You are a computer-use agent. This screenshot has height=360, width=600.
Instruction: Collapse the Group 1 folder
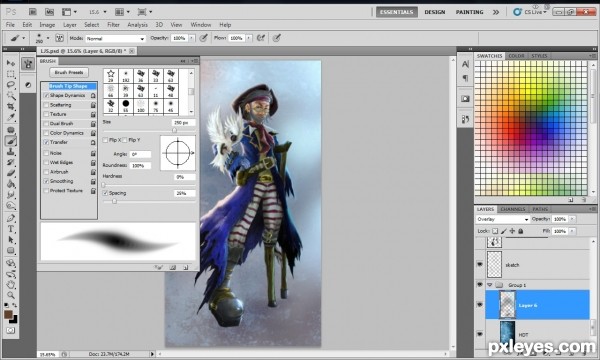[489, 285]
